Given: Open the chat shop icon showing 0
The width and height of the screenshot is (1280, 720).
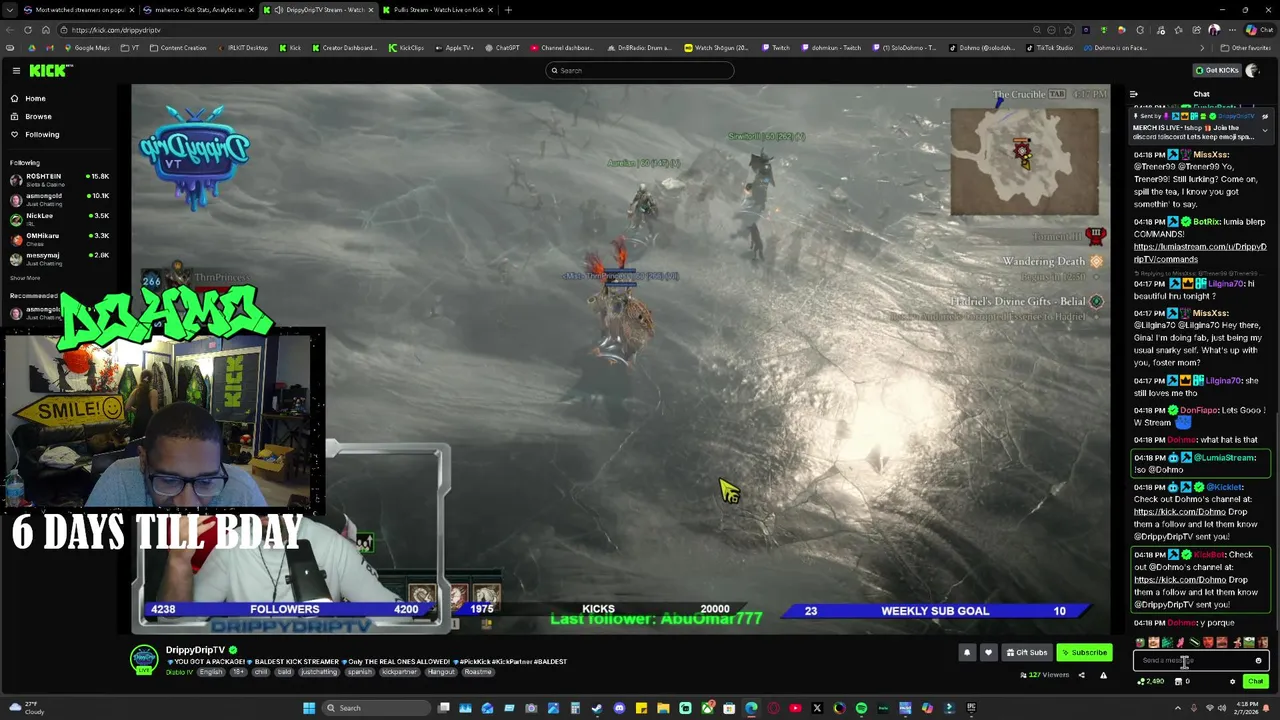Looking at the screenshot, I should (1181, 682).
